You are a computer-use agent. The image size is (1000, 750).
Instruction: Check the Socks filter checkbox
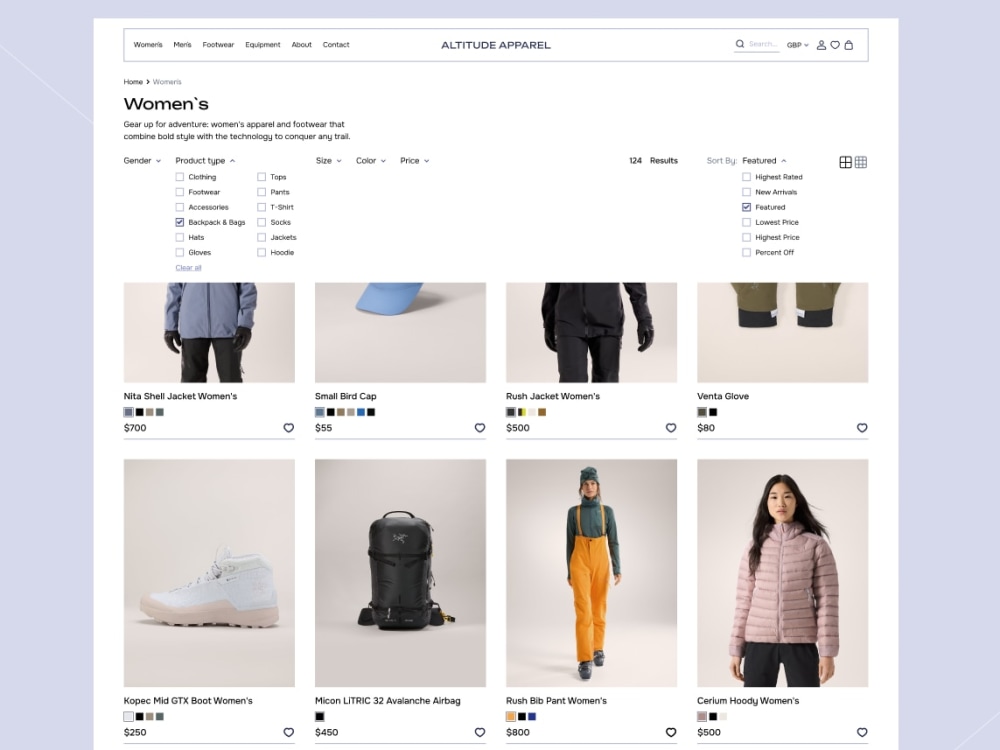pyautogui.click(x=261, y=222)
